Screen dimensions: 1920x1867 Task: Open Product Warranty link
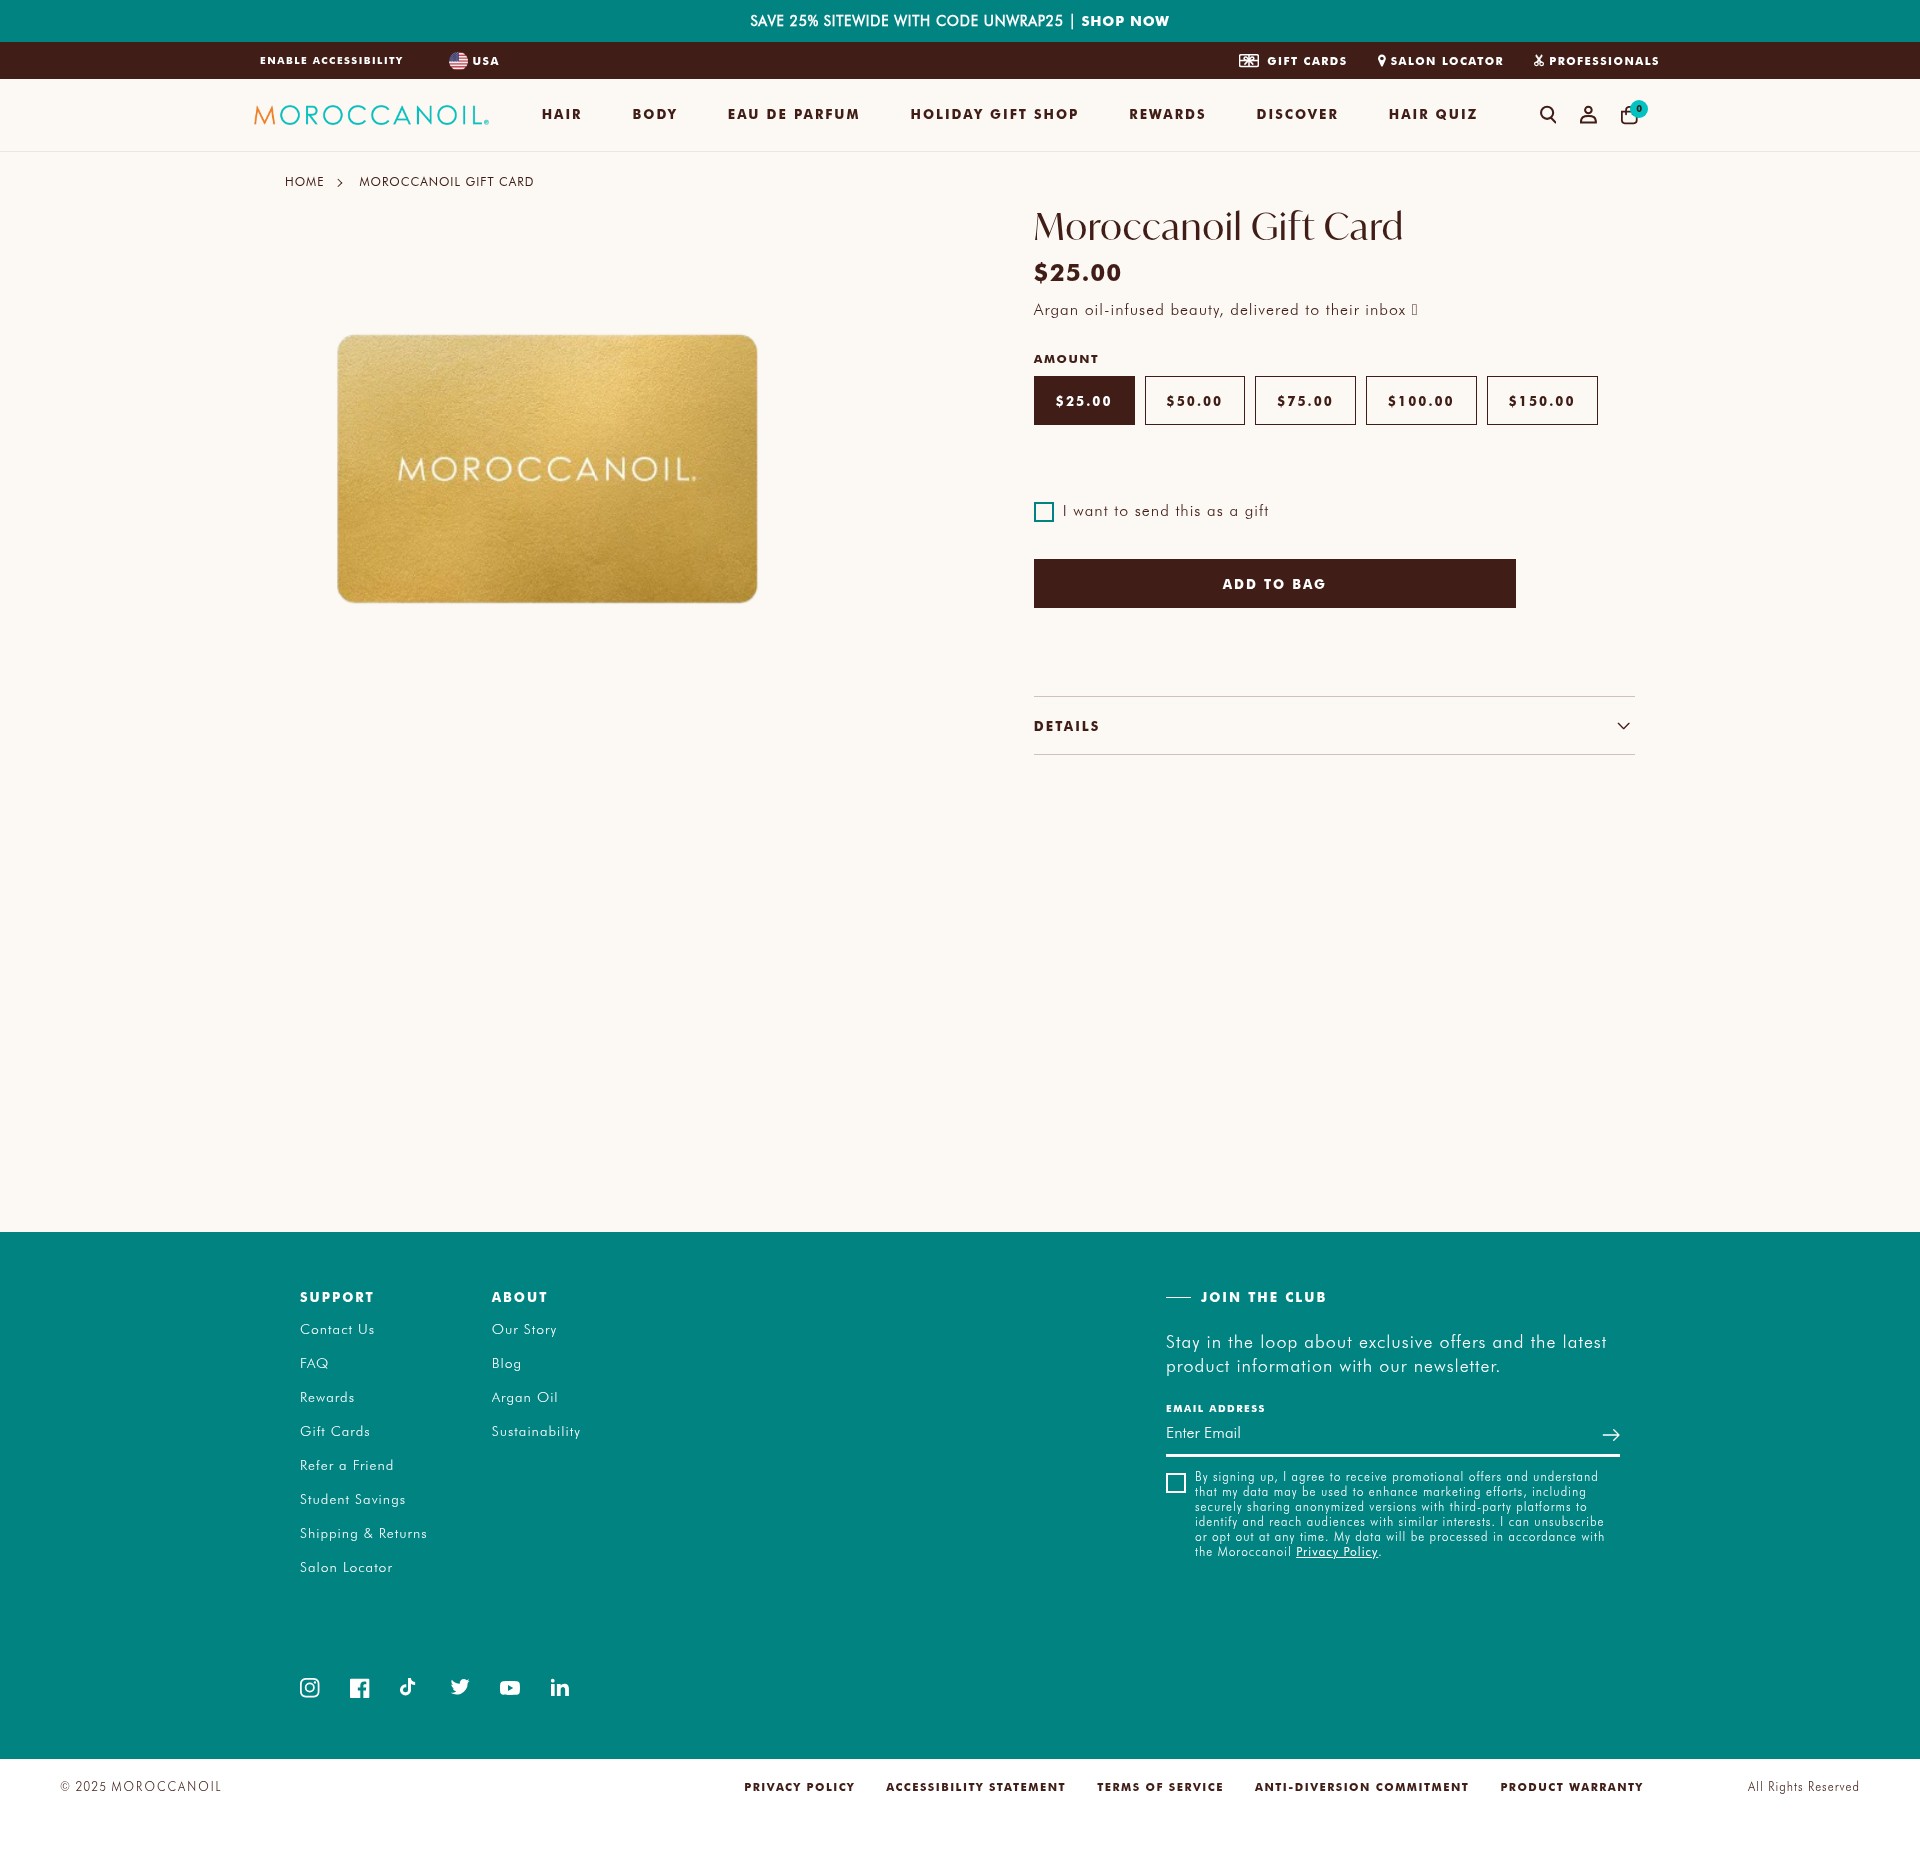[x=1572, y=1787]
